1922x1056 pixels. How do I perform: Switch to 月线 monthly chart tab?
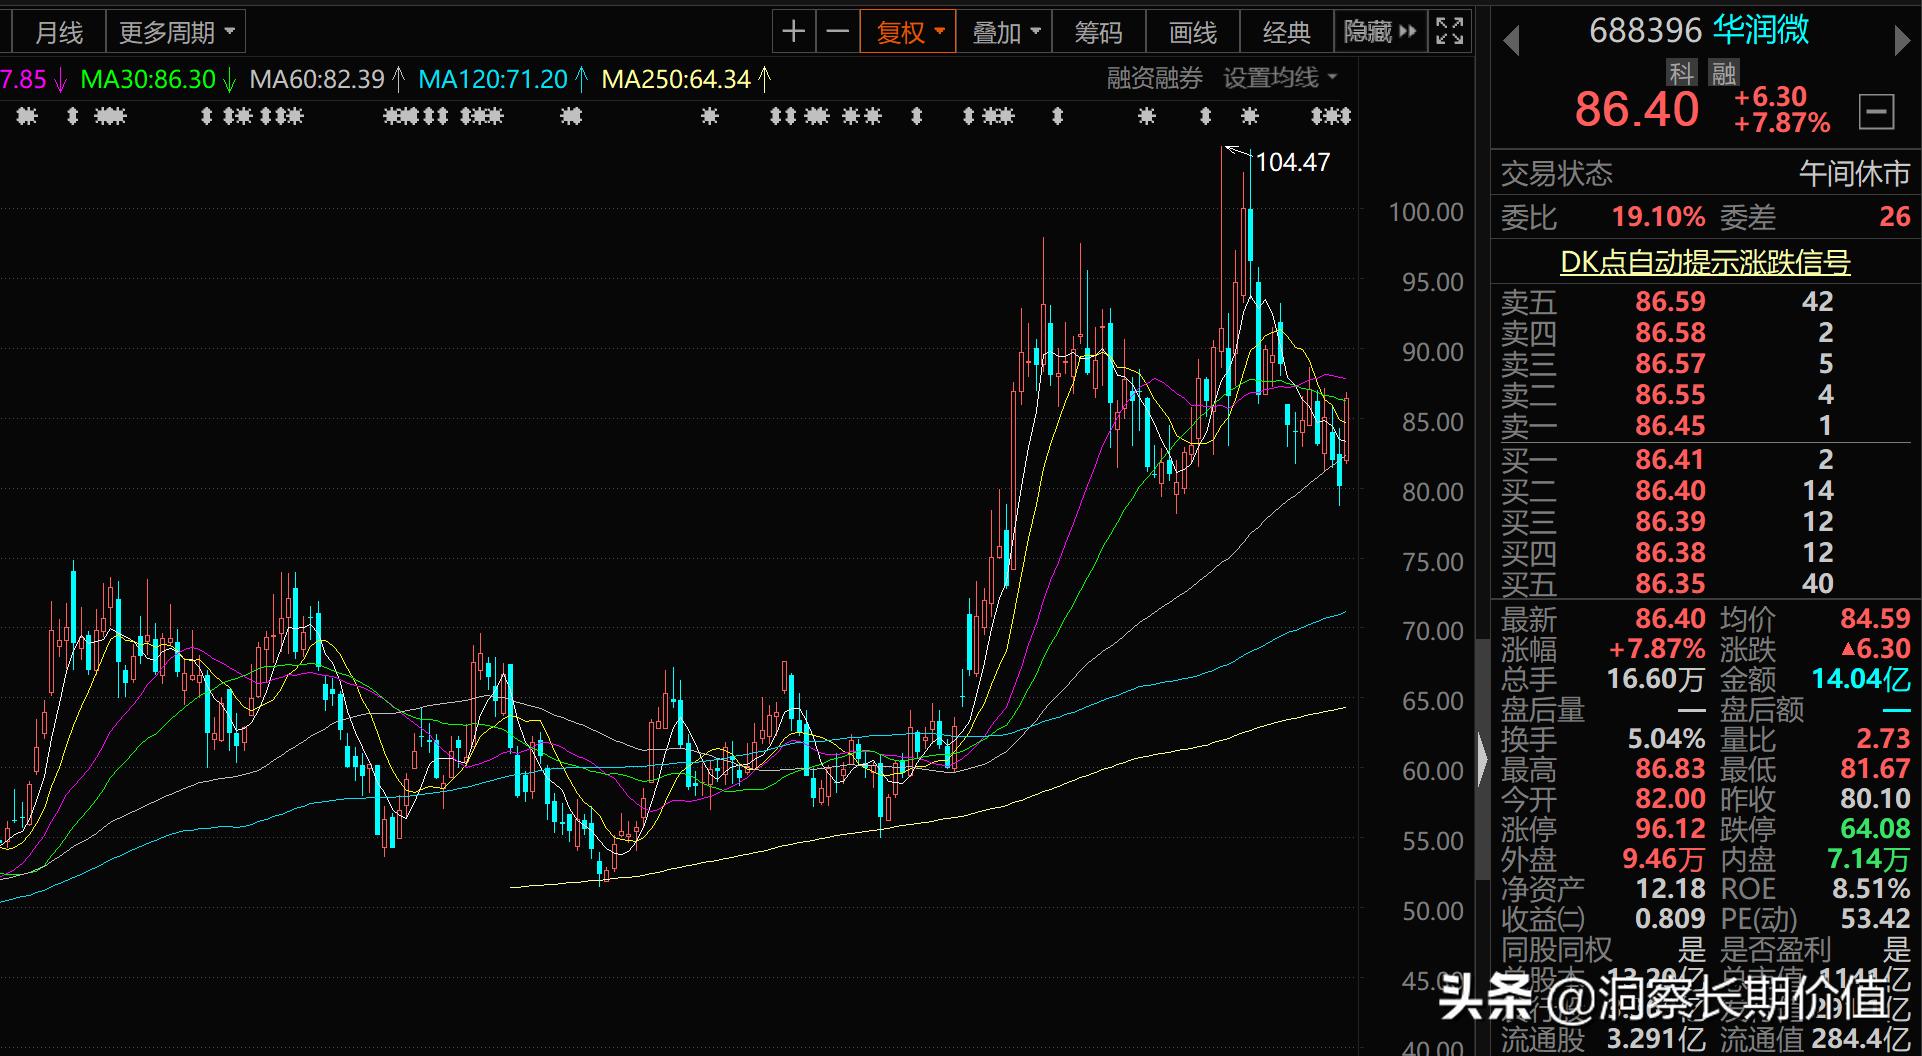(57, 31)
